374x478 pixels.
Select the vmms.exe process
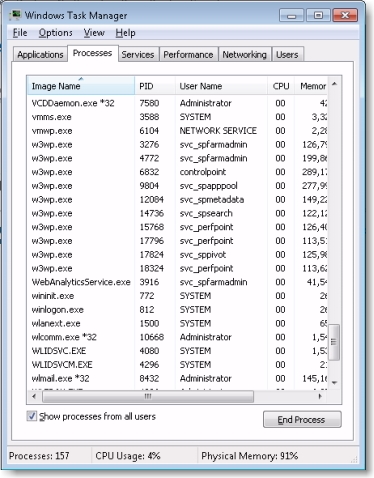[177, 117]
